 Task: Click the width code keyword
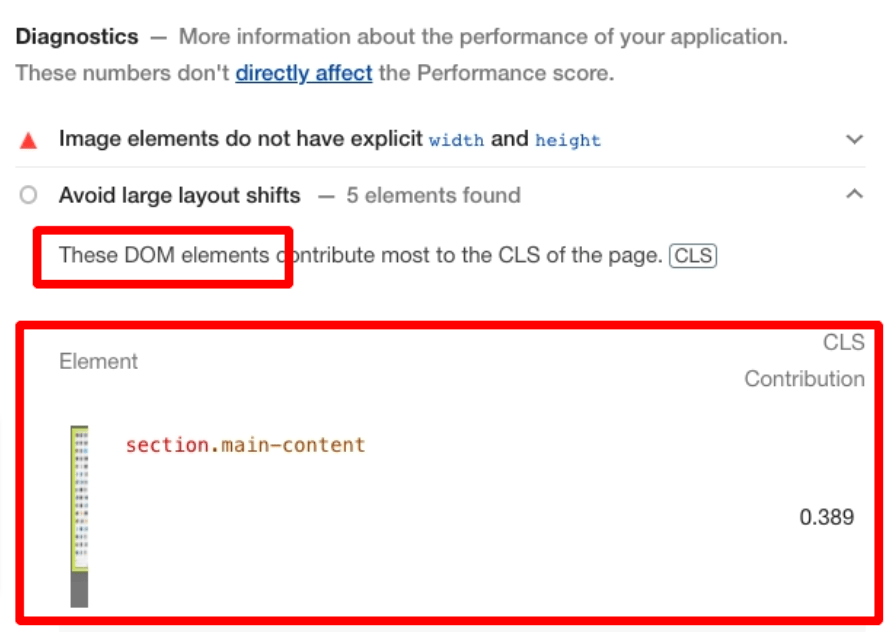coord(456,140)
